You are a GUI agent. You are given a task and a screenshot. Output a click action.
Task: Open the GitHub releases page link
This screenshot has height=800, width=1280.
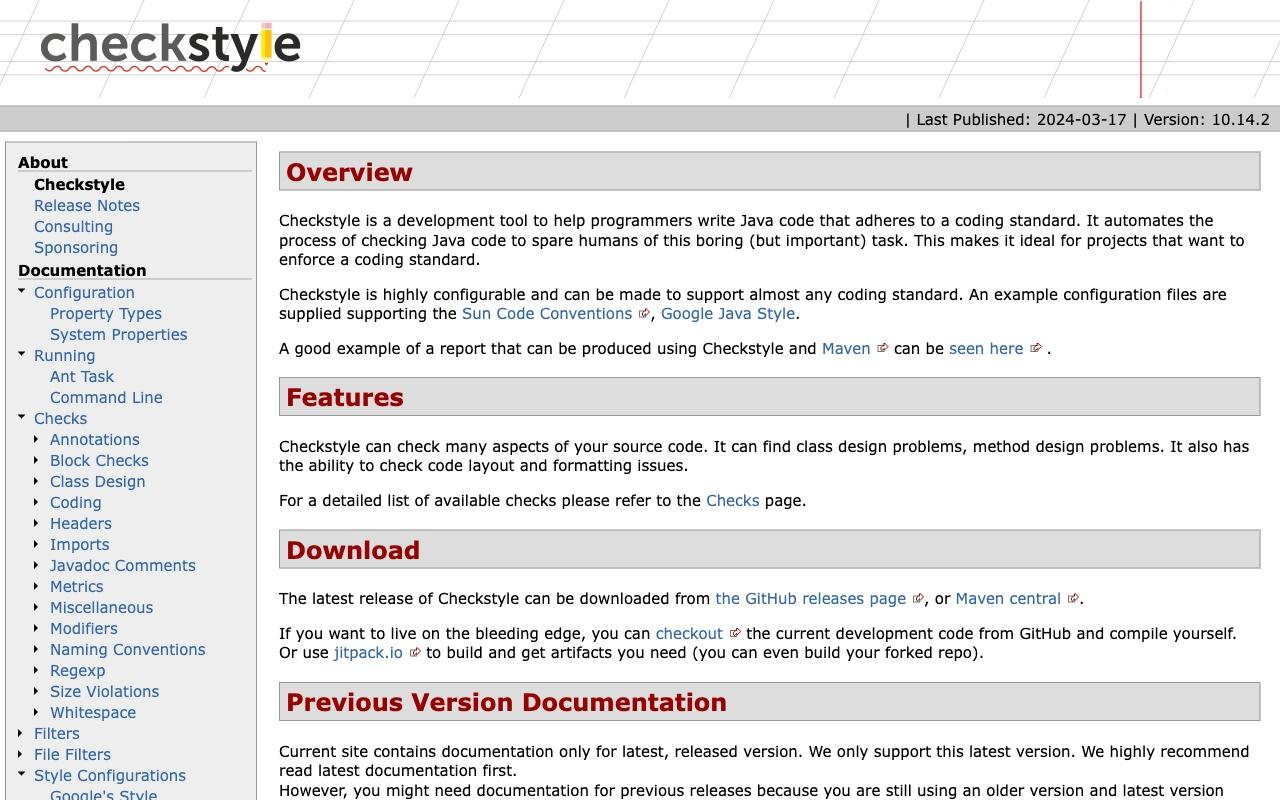(x=811, y=599)
